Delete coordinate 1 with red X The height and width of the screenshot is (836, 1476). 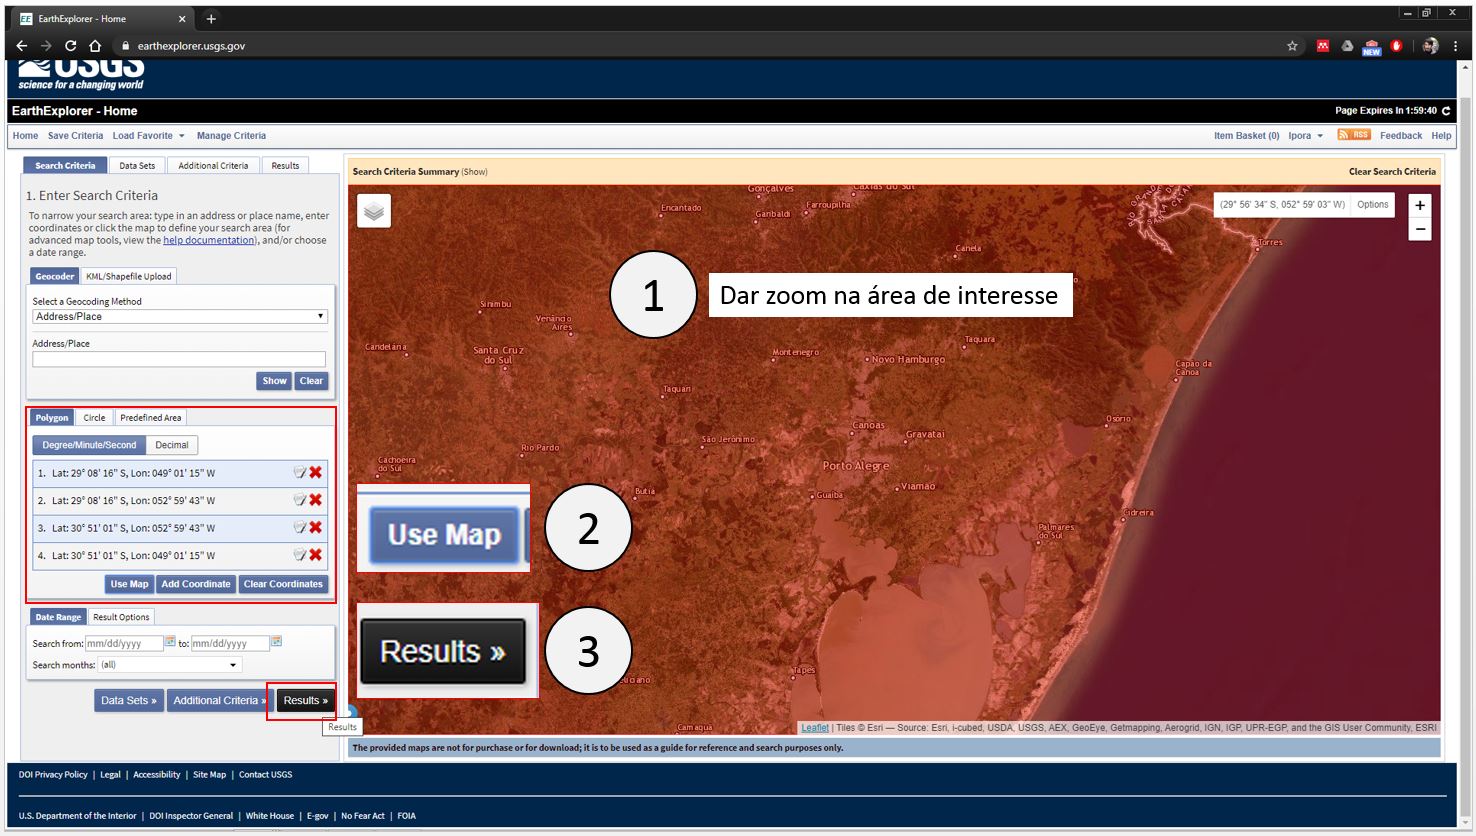click(316, 473)
